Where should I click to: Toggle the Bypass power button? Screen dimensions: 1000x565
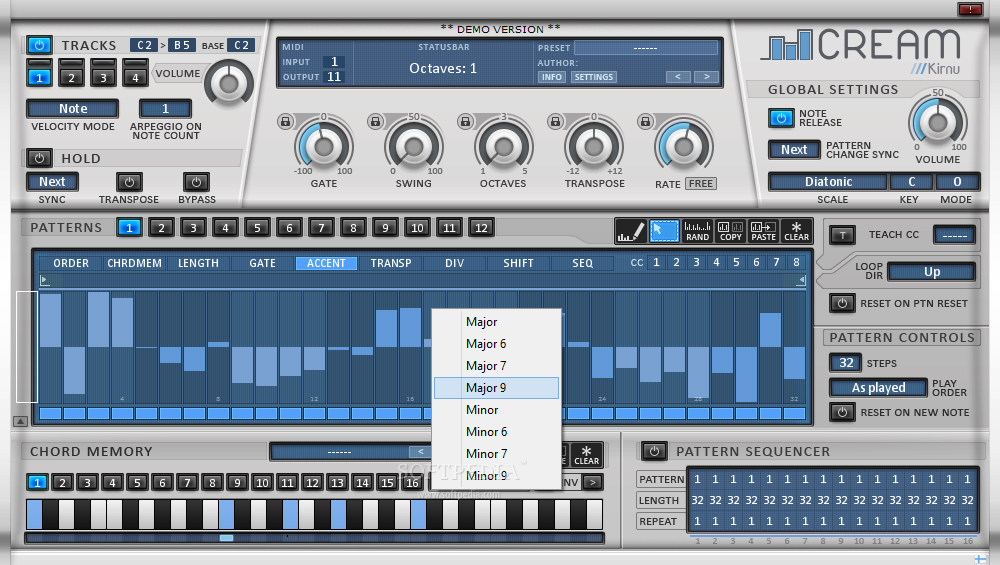point(196,182)
